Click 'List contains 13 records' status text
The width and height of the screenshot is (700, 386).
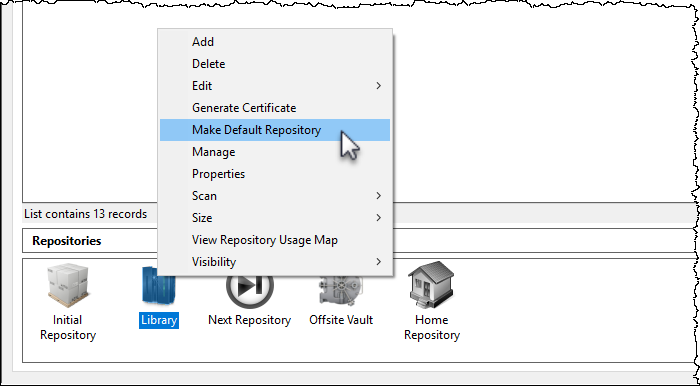[x=85, y=214]
